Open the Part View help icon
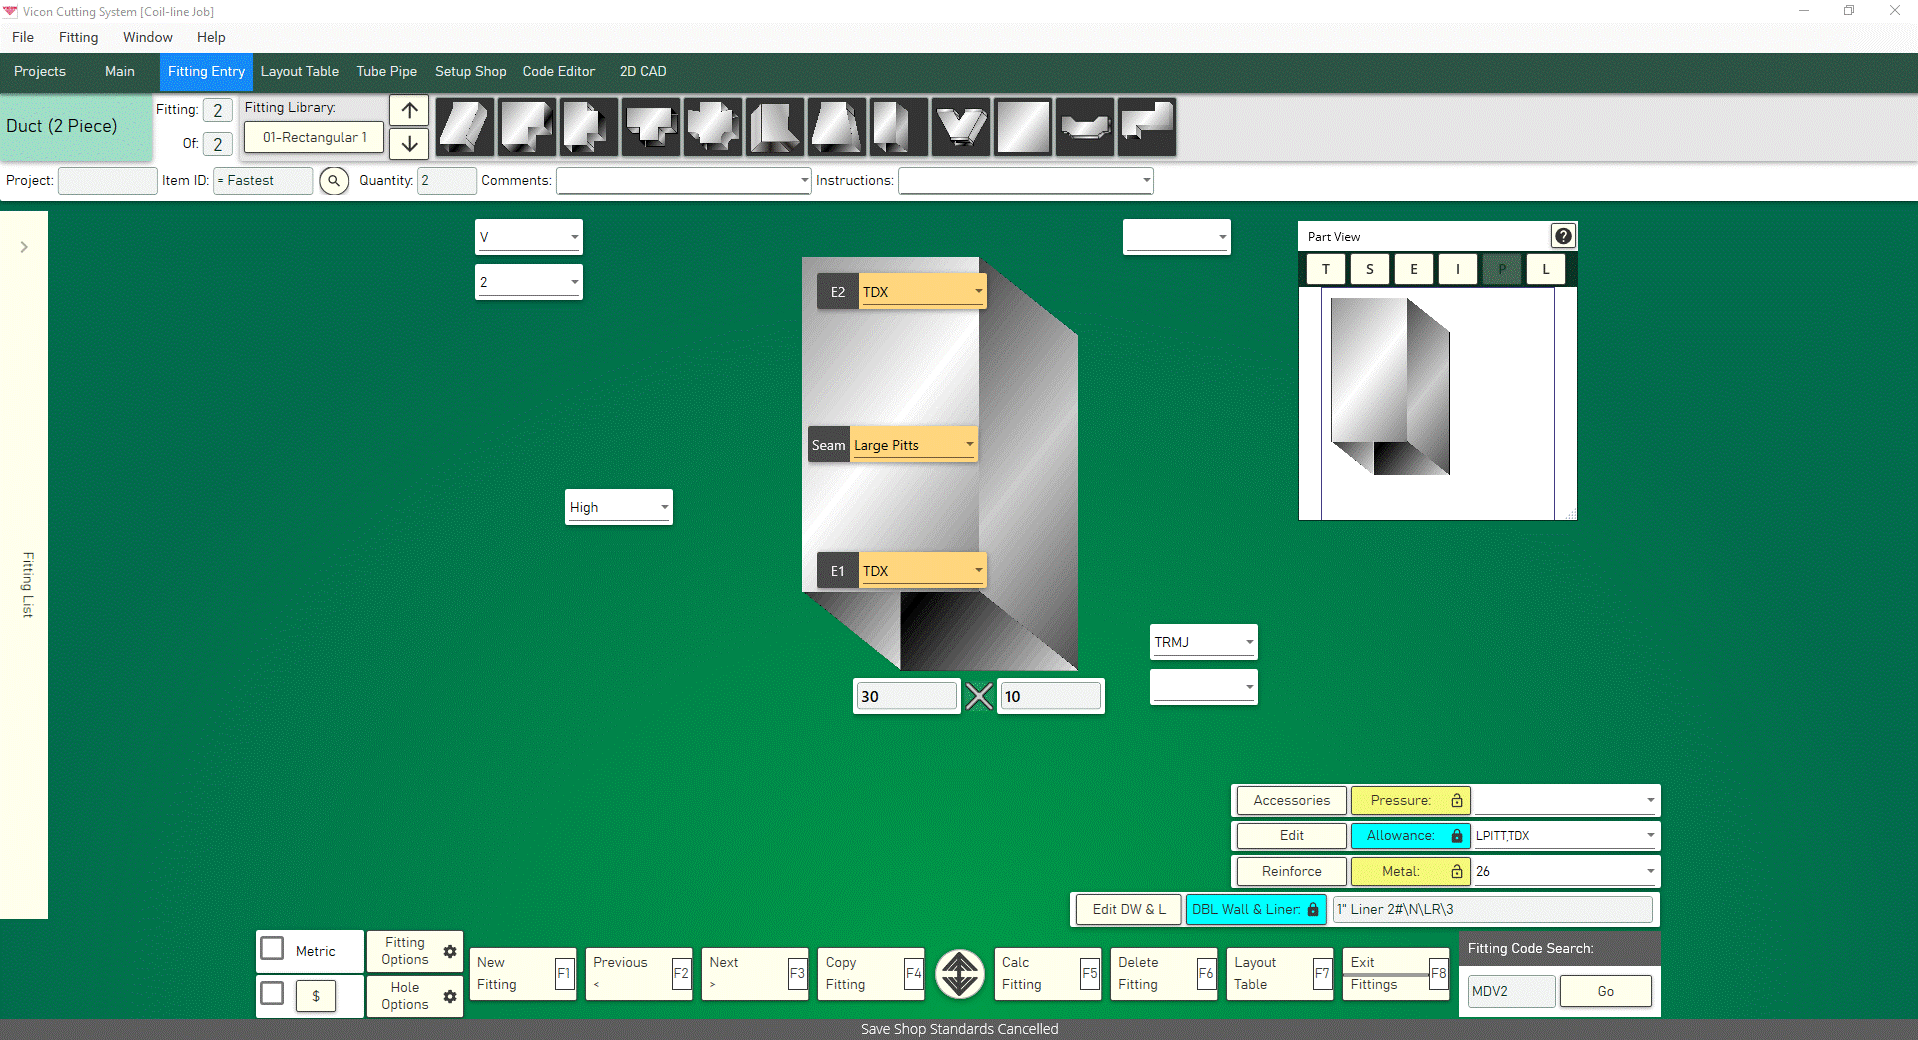 [x=1563, y=236]
